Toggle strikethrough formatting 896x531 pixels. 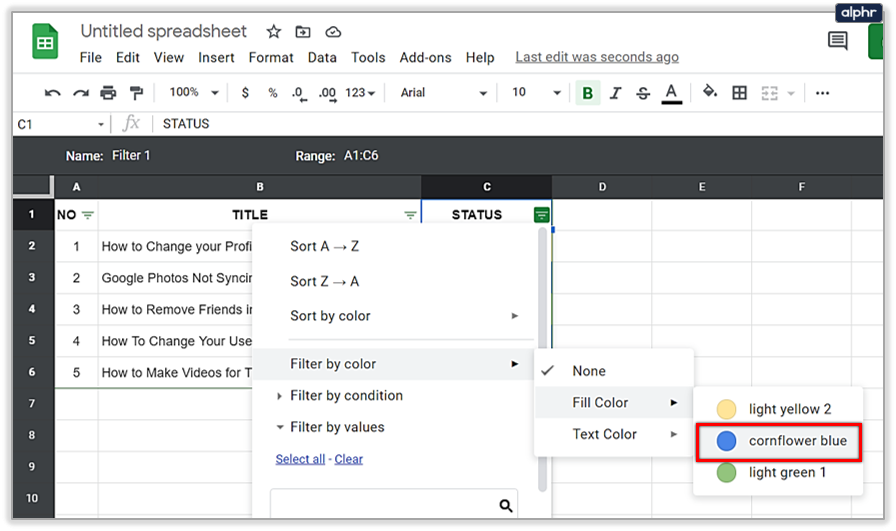[643, 93]
